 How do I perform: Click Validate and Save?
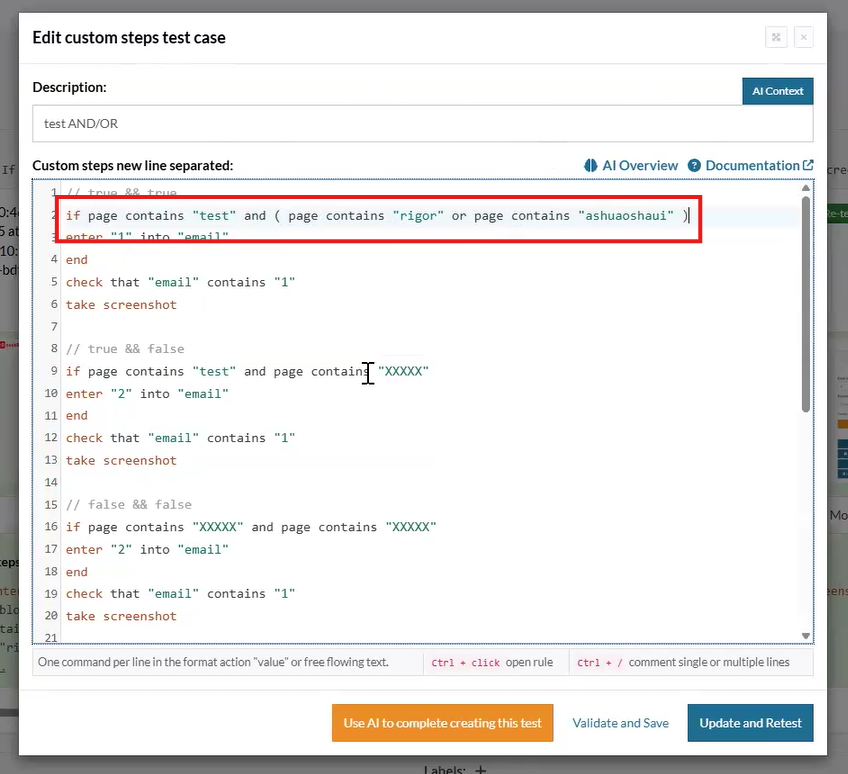pos(620,723)
